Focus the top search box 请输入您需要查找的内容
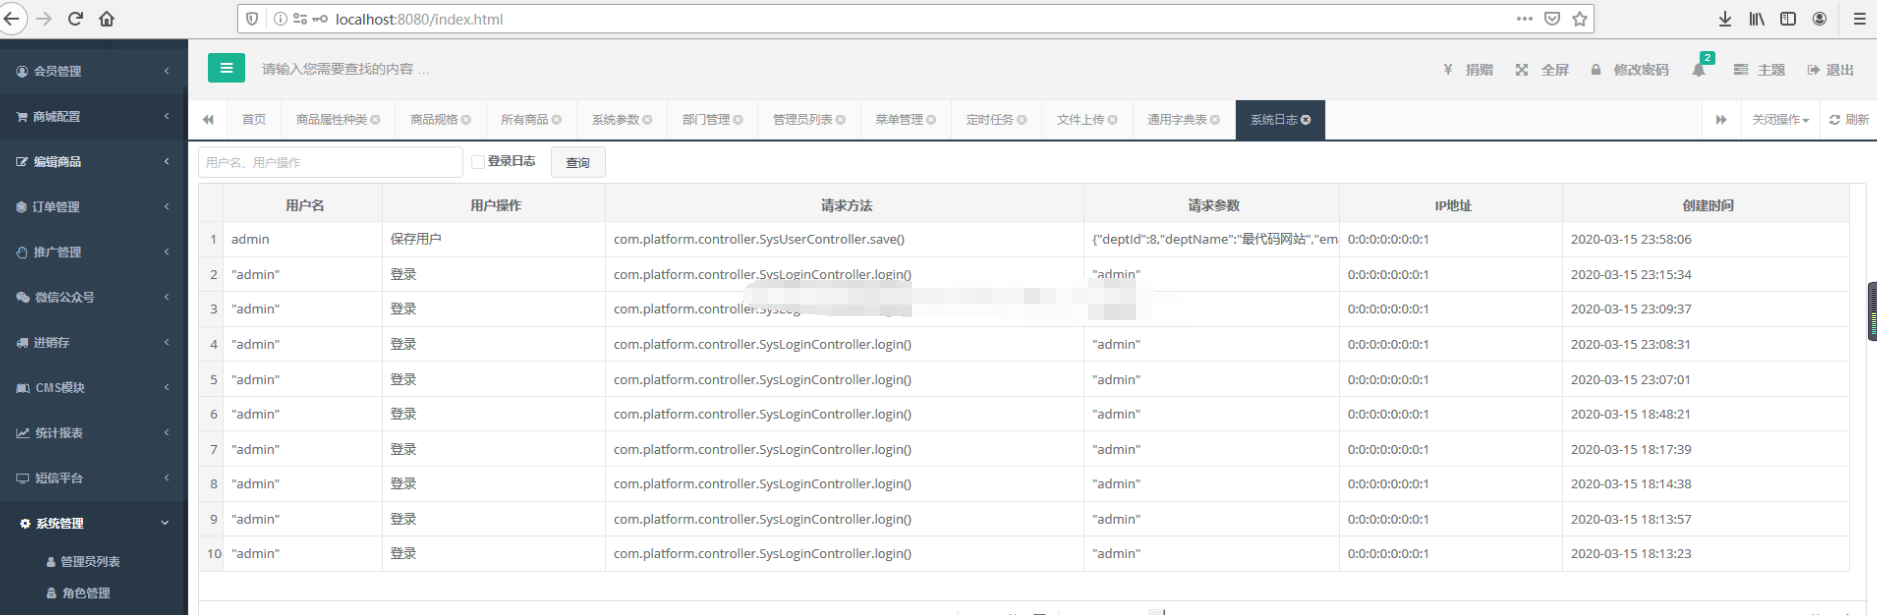The width and height of the screenshot is (1877, 615). (x=346, y=69)
